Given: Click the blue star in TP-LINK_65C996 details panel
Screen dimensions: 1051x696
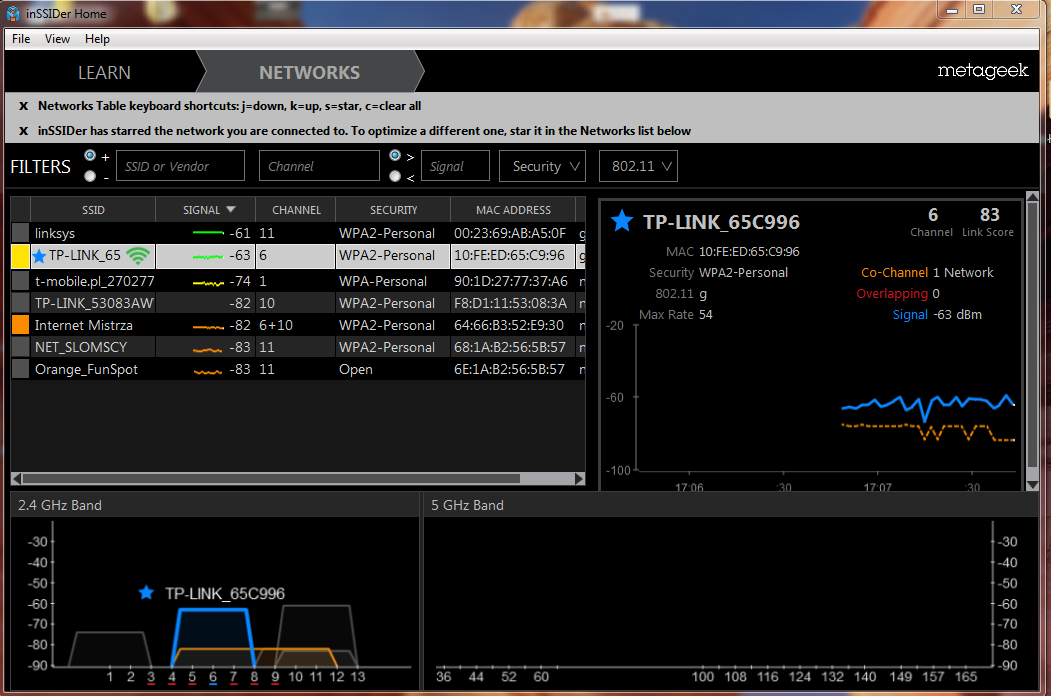Looking at the screenshot, I should coord(622,221).
